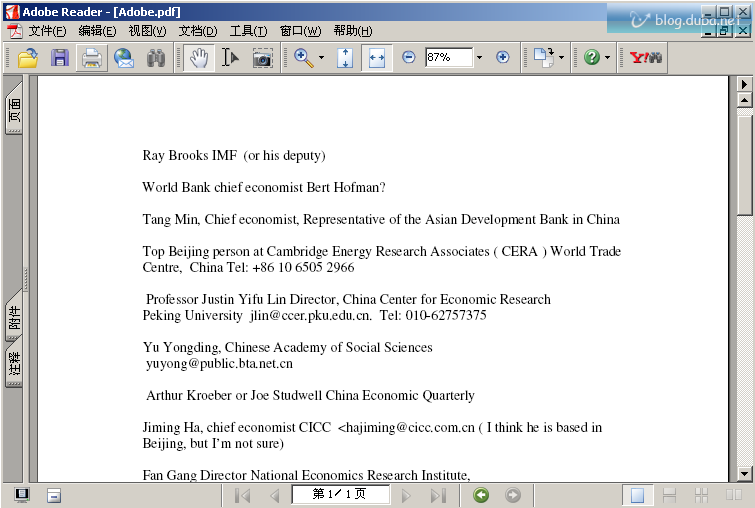Expand the zoom percentage dropdown arrow

point(479,58)
